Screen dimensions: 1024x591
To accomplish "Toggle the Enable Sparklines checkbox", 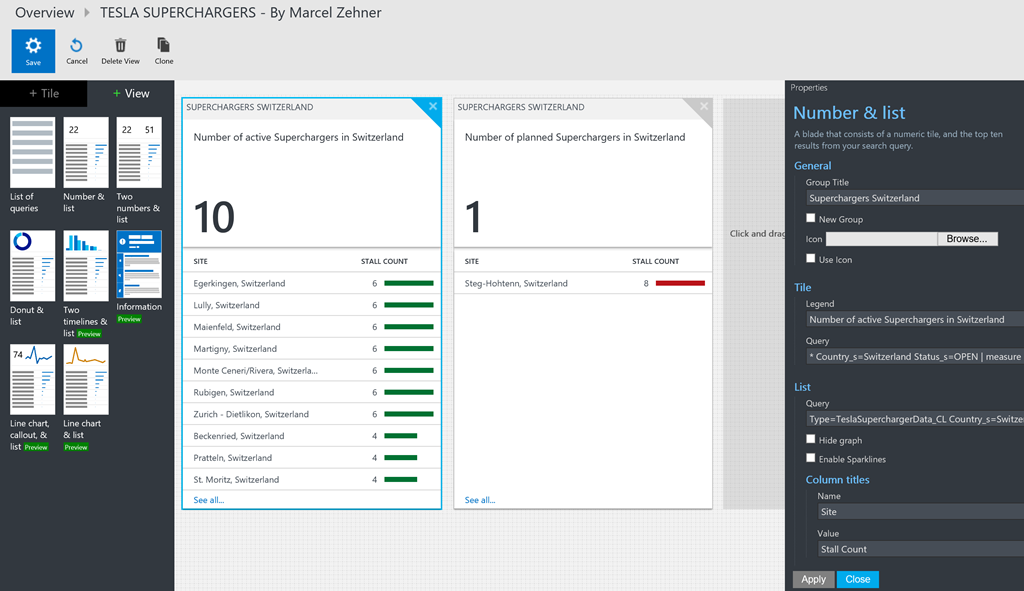I will (811, 459).
